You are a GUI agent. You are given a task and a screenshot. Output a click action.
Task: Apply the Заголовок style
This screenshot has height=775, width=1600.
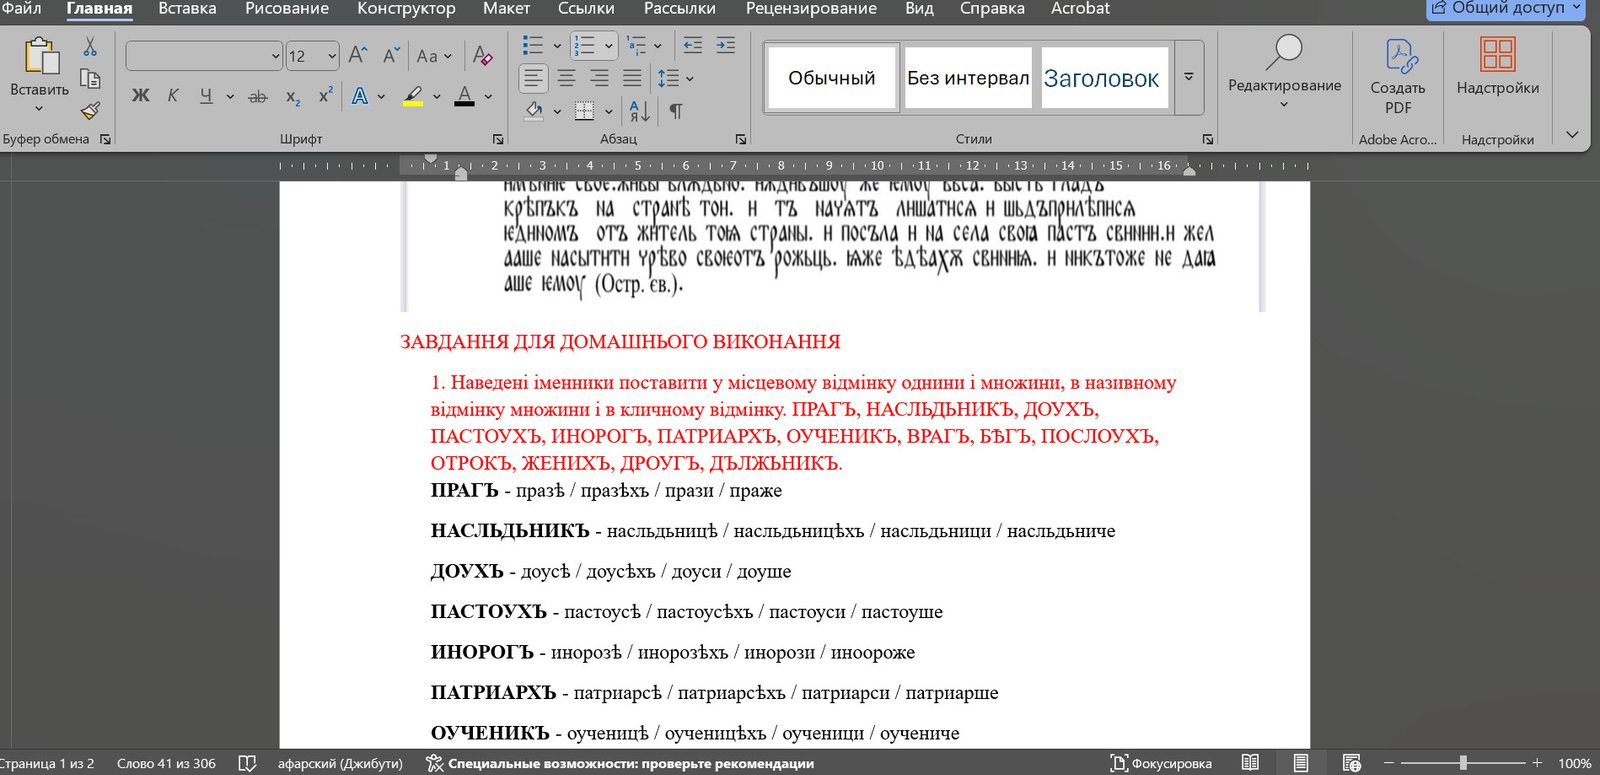[x=1101, y=78]
